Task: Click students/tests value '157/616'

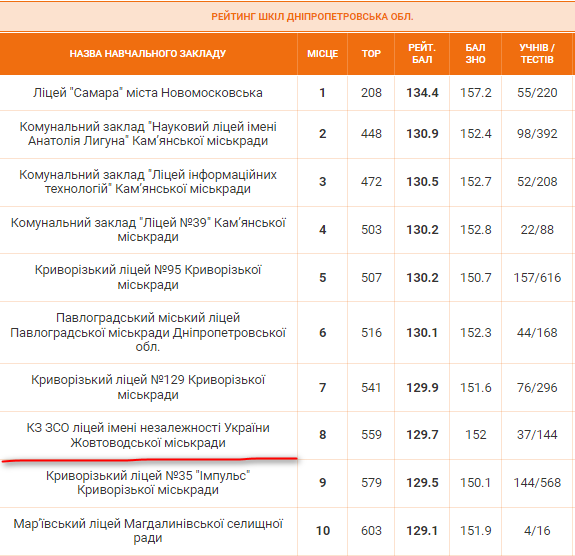Action: (537, 278)
